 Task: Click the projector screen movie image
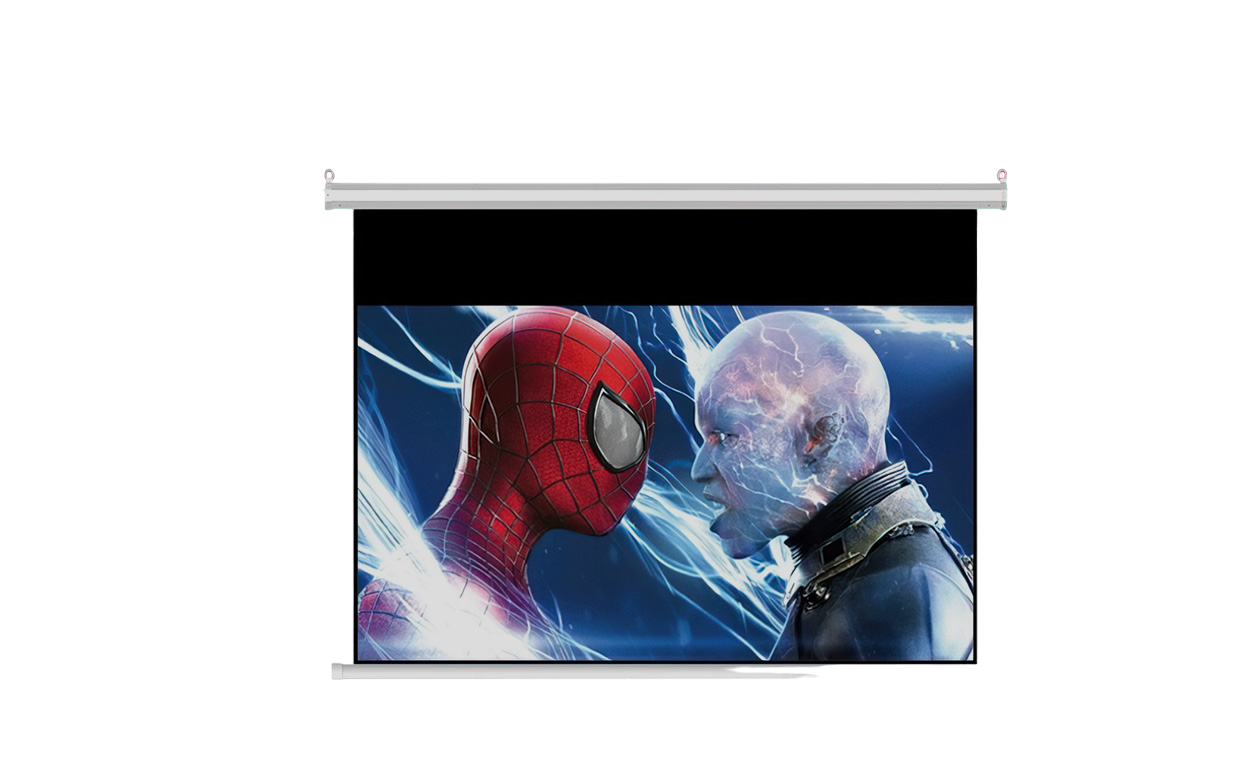(665, 483)
